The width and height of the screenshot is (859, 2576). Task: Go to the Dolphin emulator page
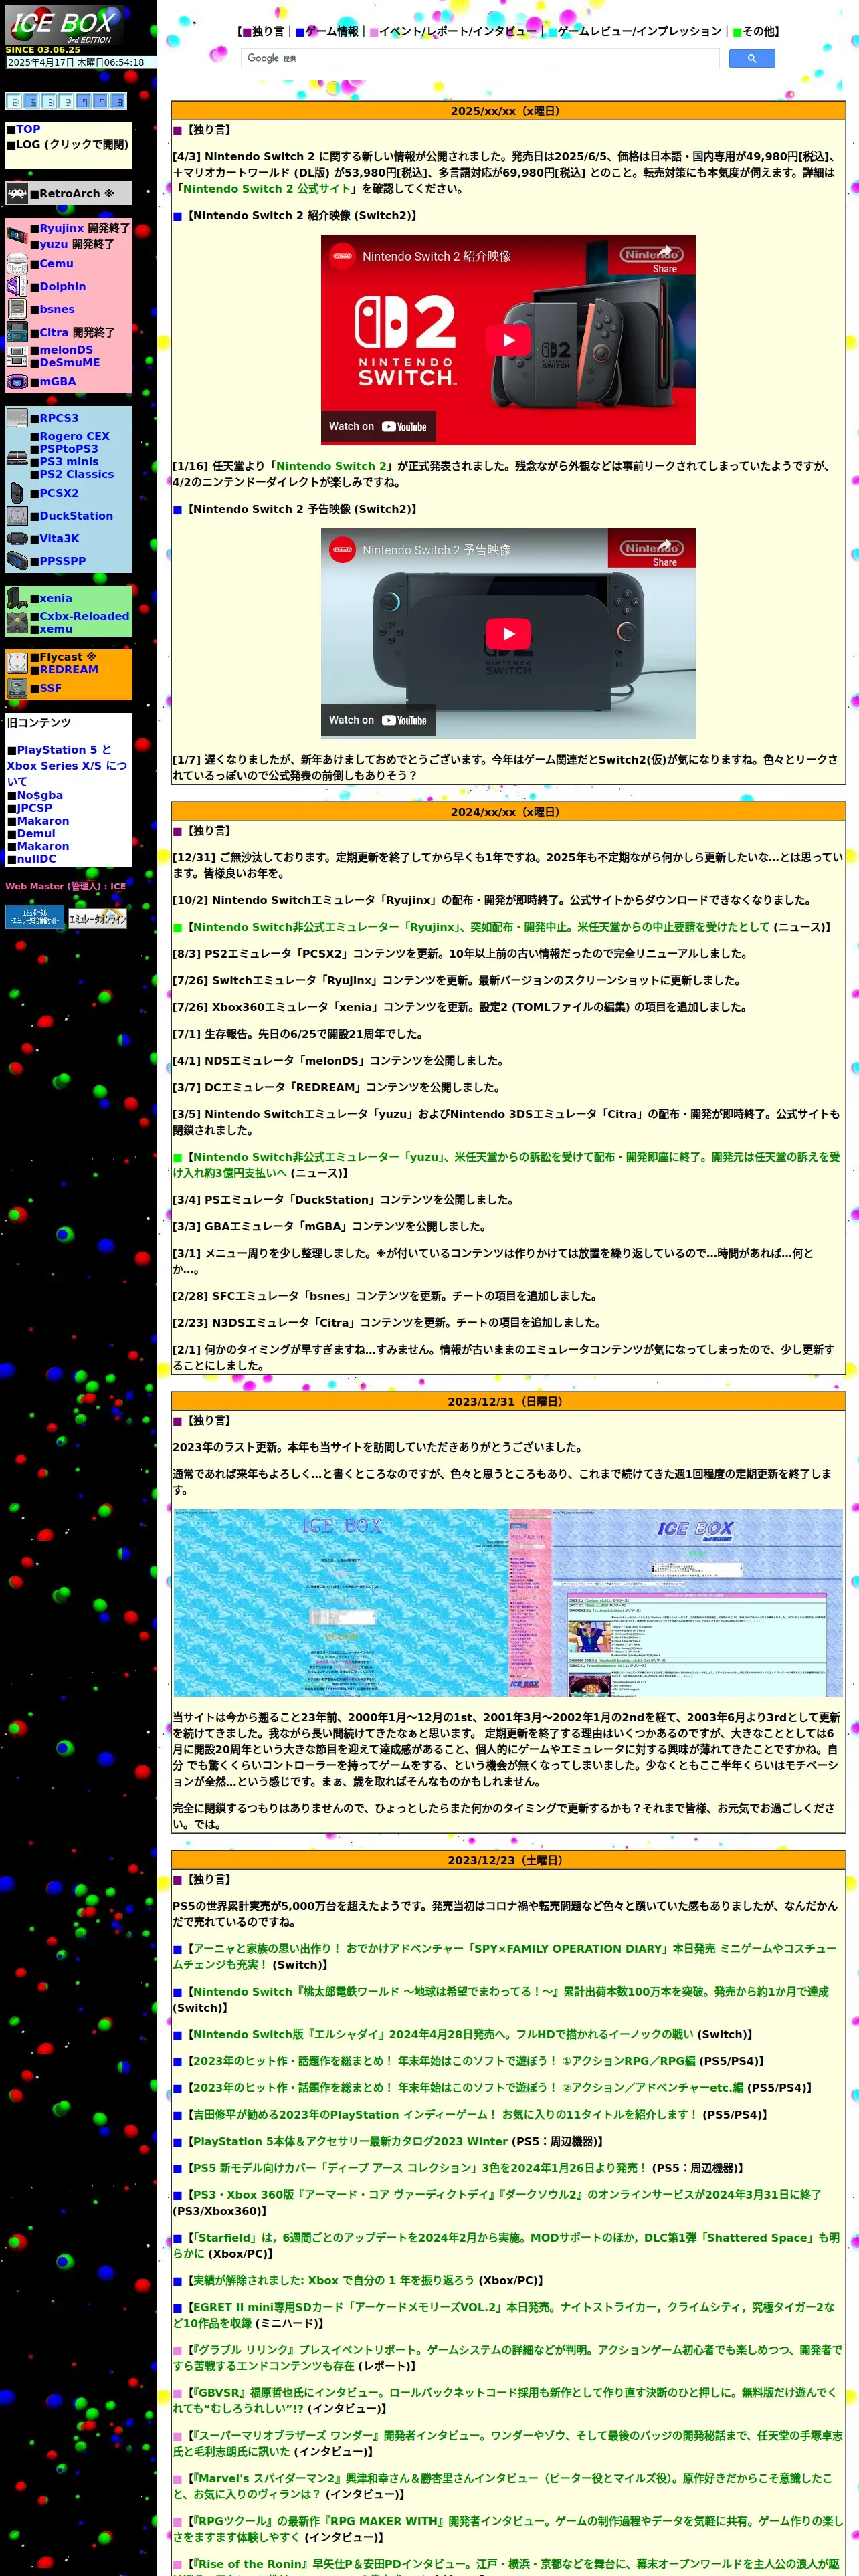click(x=63, y=287)
